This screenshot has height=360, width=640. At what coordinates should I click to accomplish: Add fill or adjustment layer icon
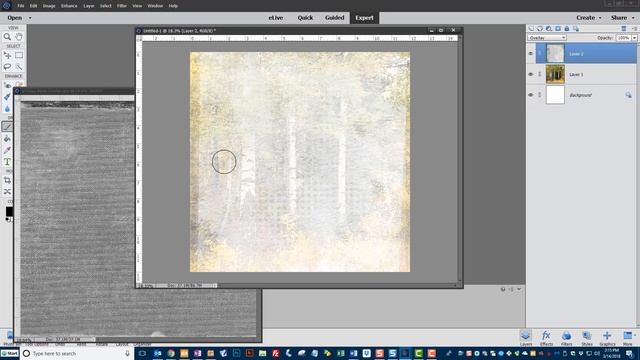click(x=549, y=29)
